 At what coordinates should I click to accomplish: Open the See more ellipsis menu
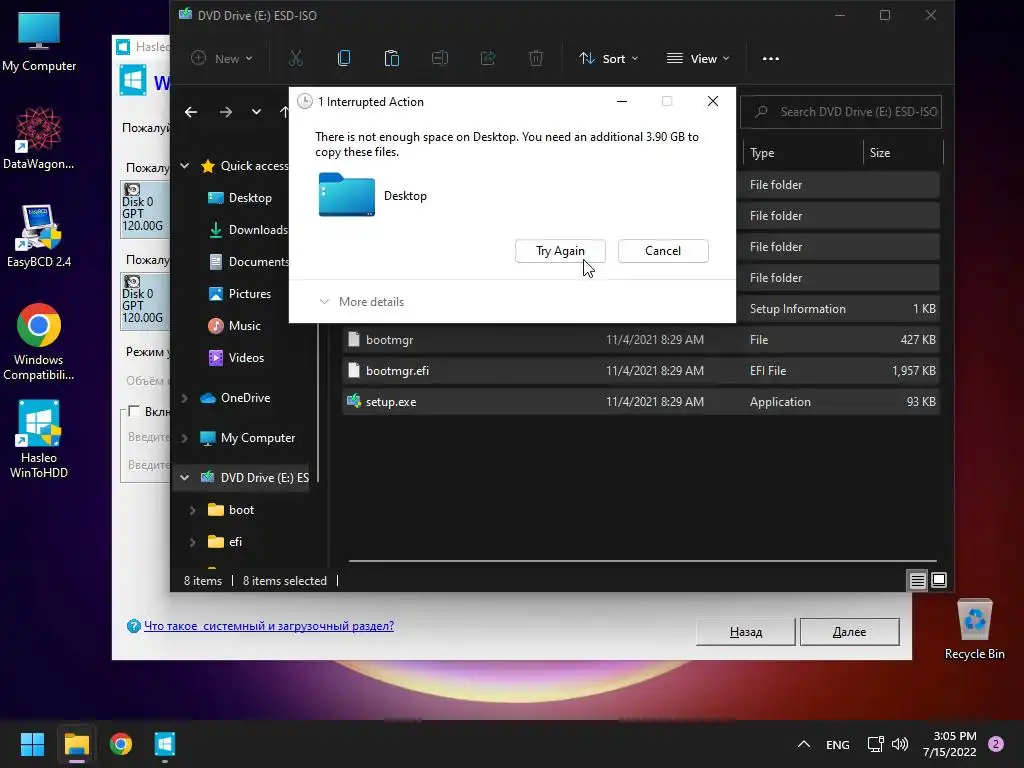pos(771,59)
